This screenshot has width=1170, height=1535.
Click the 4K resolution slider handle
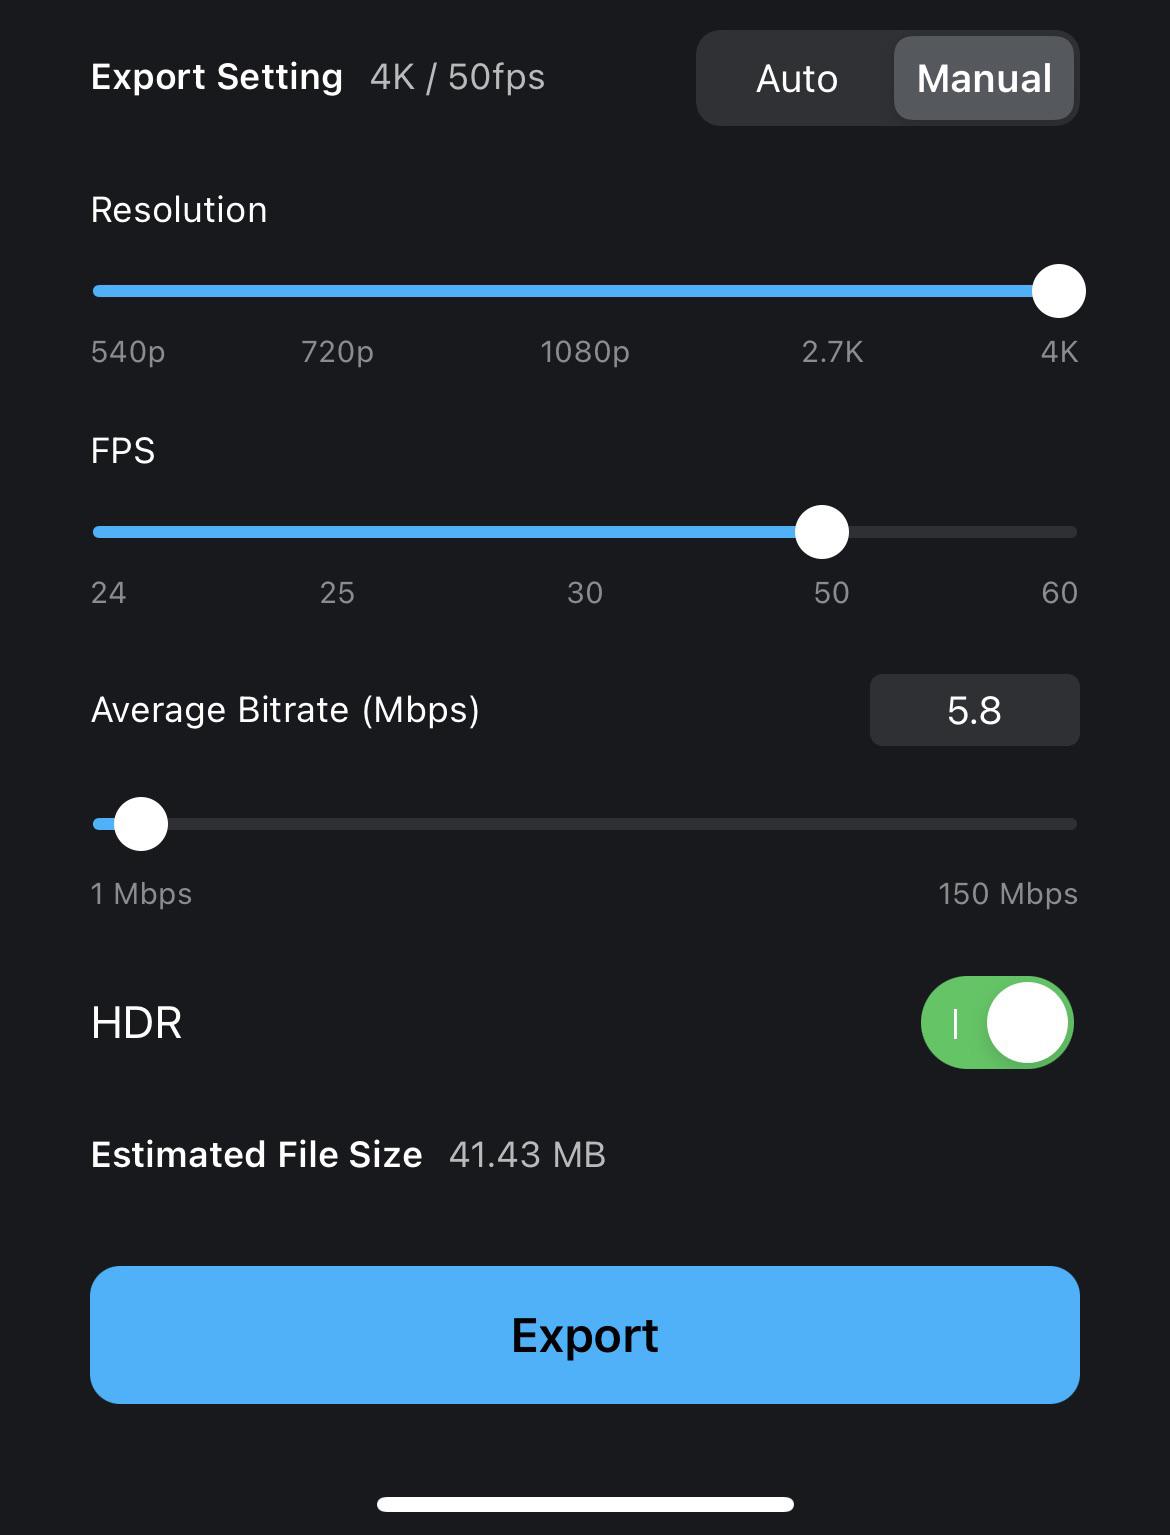(x=1058, y=291)
